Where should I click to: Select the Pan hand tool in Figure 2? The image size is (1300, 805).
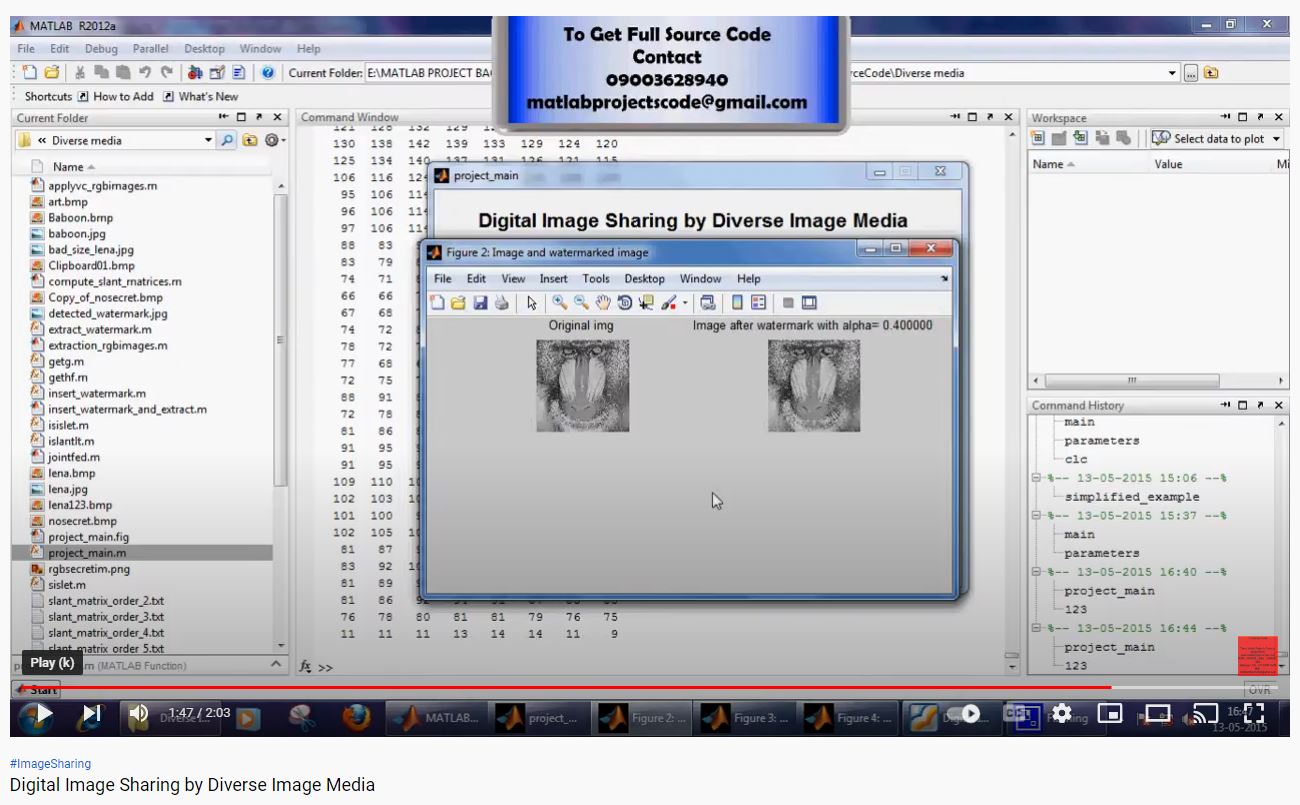click(x=603, y=303)
